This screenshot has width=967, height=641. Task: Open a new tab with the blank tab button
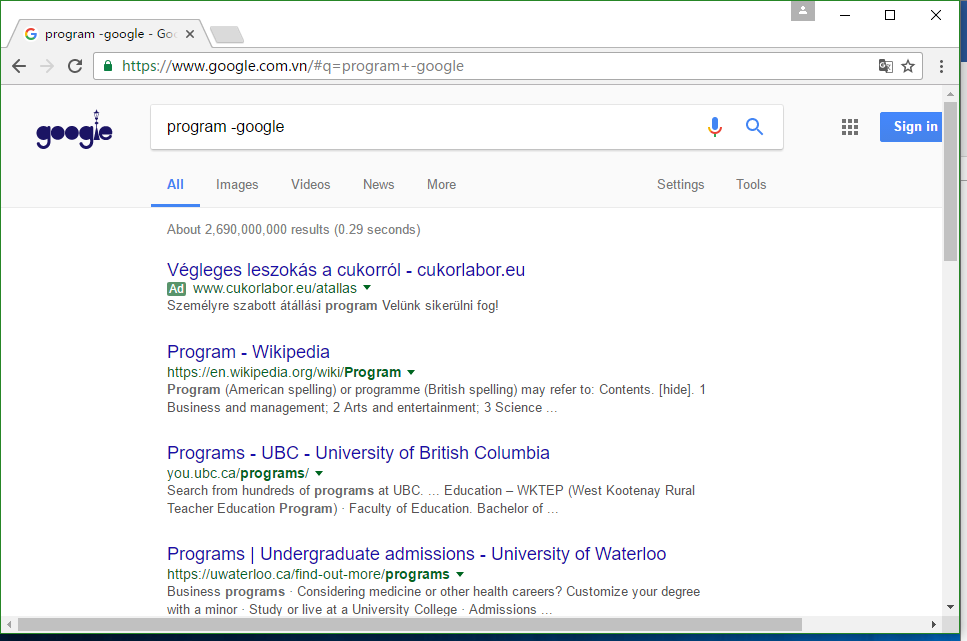pos(227,35)
